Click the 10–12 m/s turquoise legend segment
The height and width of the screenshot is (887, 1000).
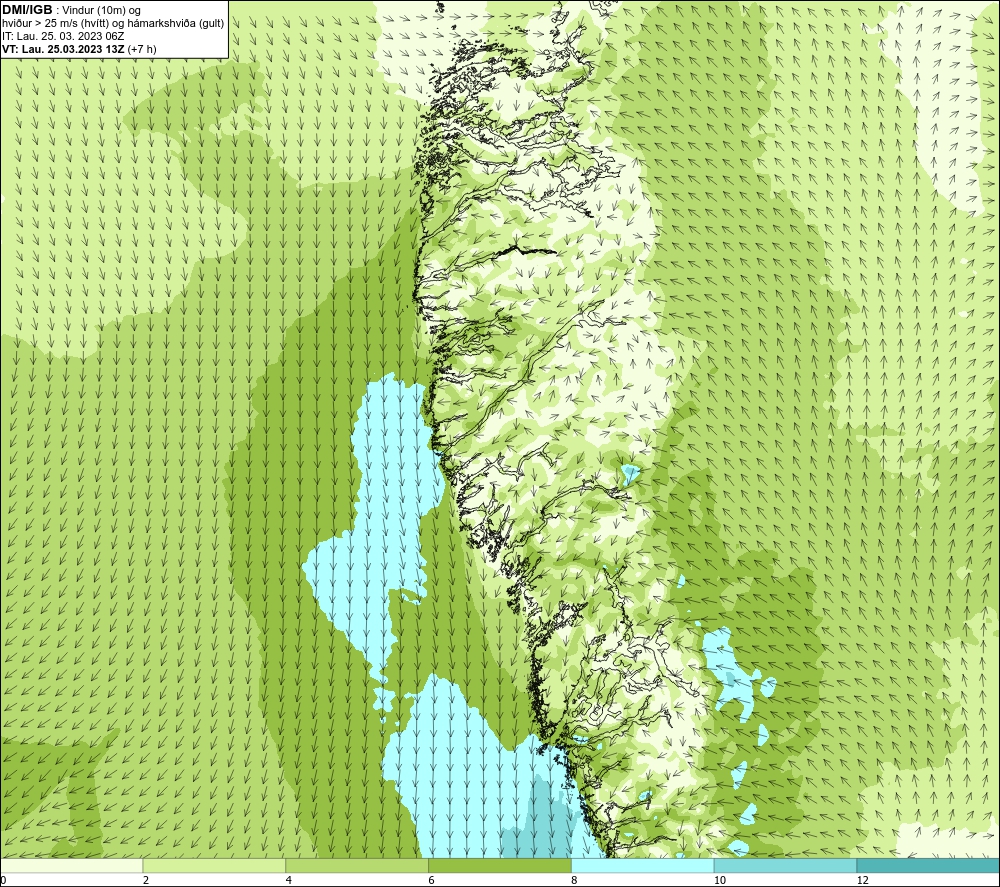(786, 866)
